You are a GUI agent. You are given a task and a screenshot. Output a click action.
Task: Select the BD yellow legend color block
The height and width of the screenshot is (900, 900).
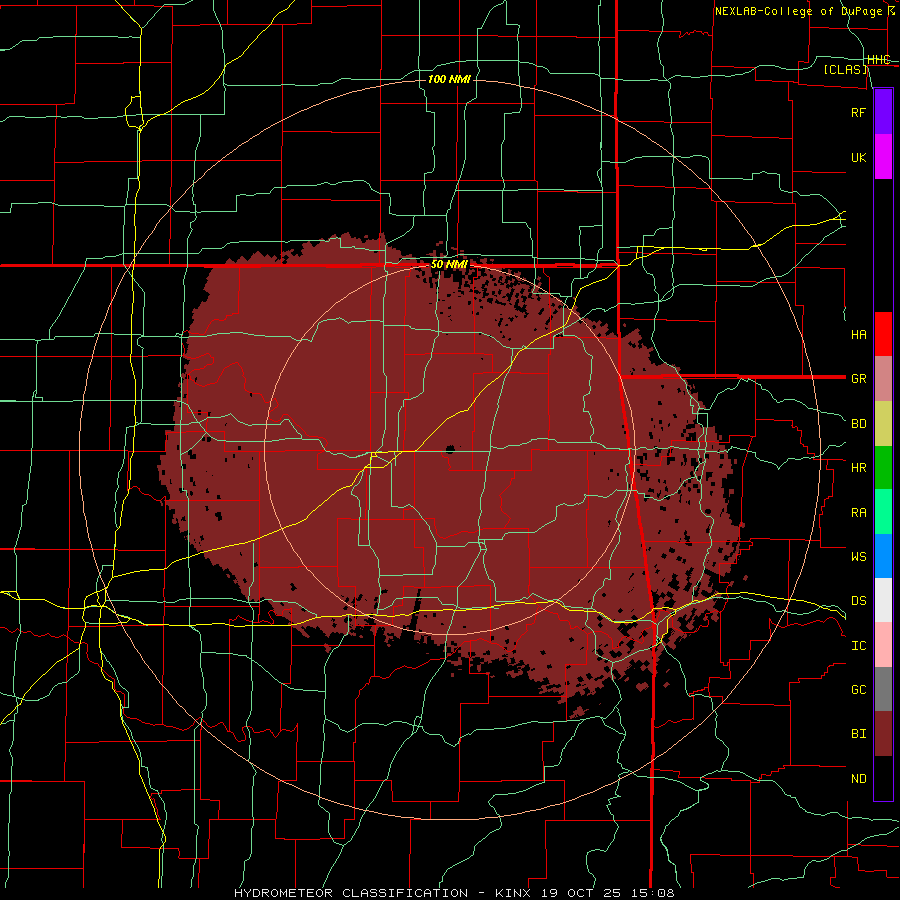883,424
